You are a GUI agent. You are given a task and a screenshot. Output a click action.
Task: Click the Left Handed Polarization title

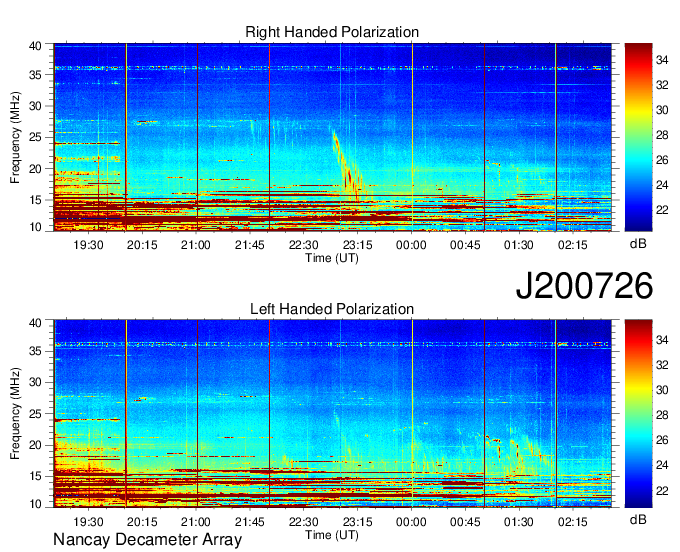click(332, 309)
